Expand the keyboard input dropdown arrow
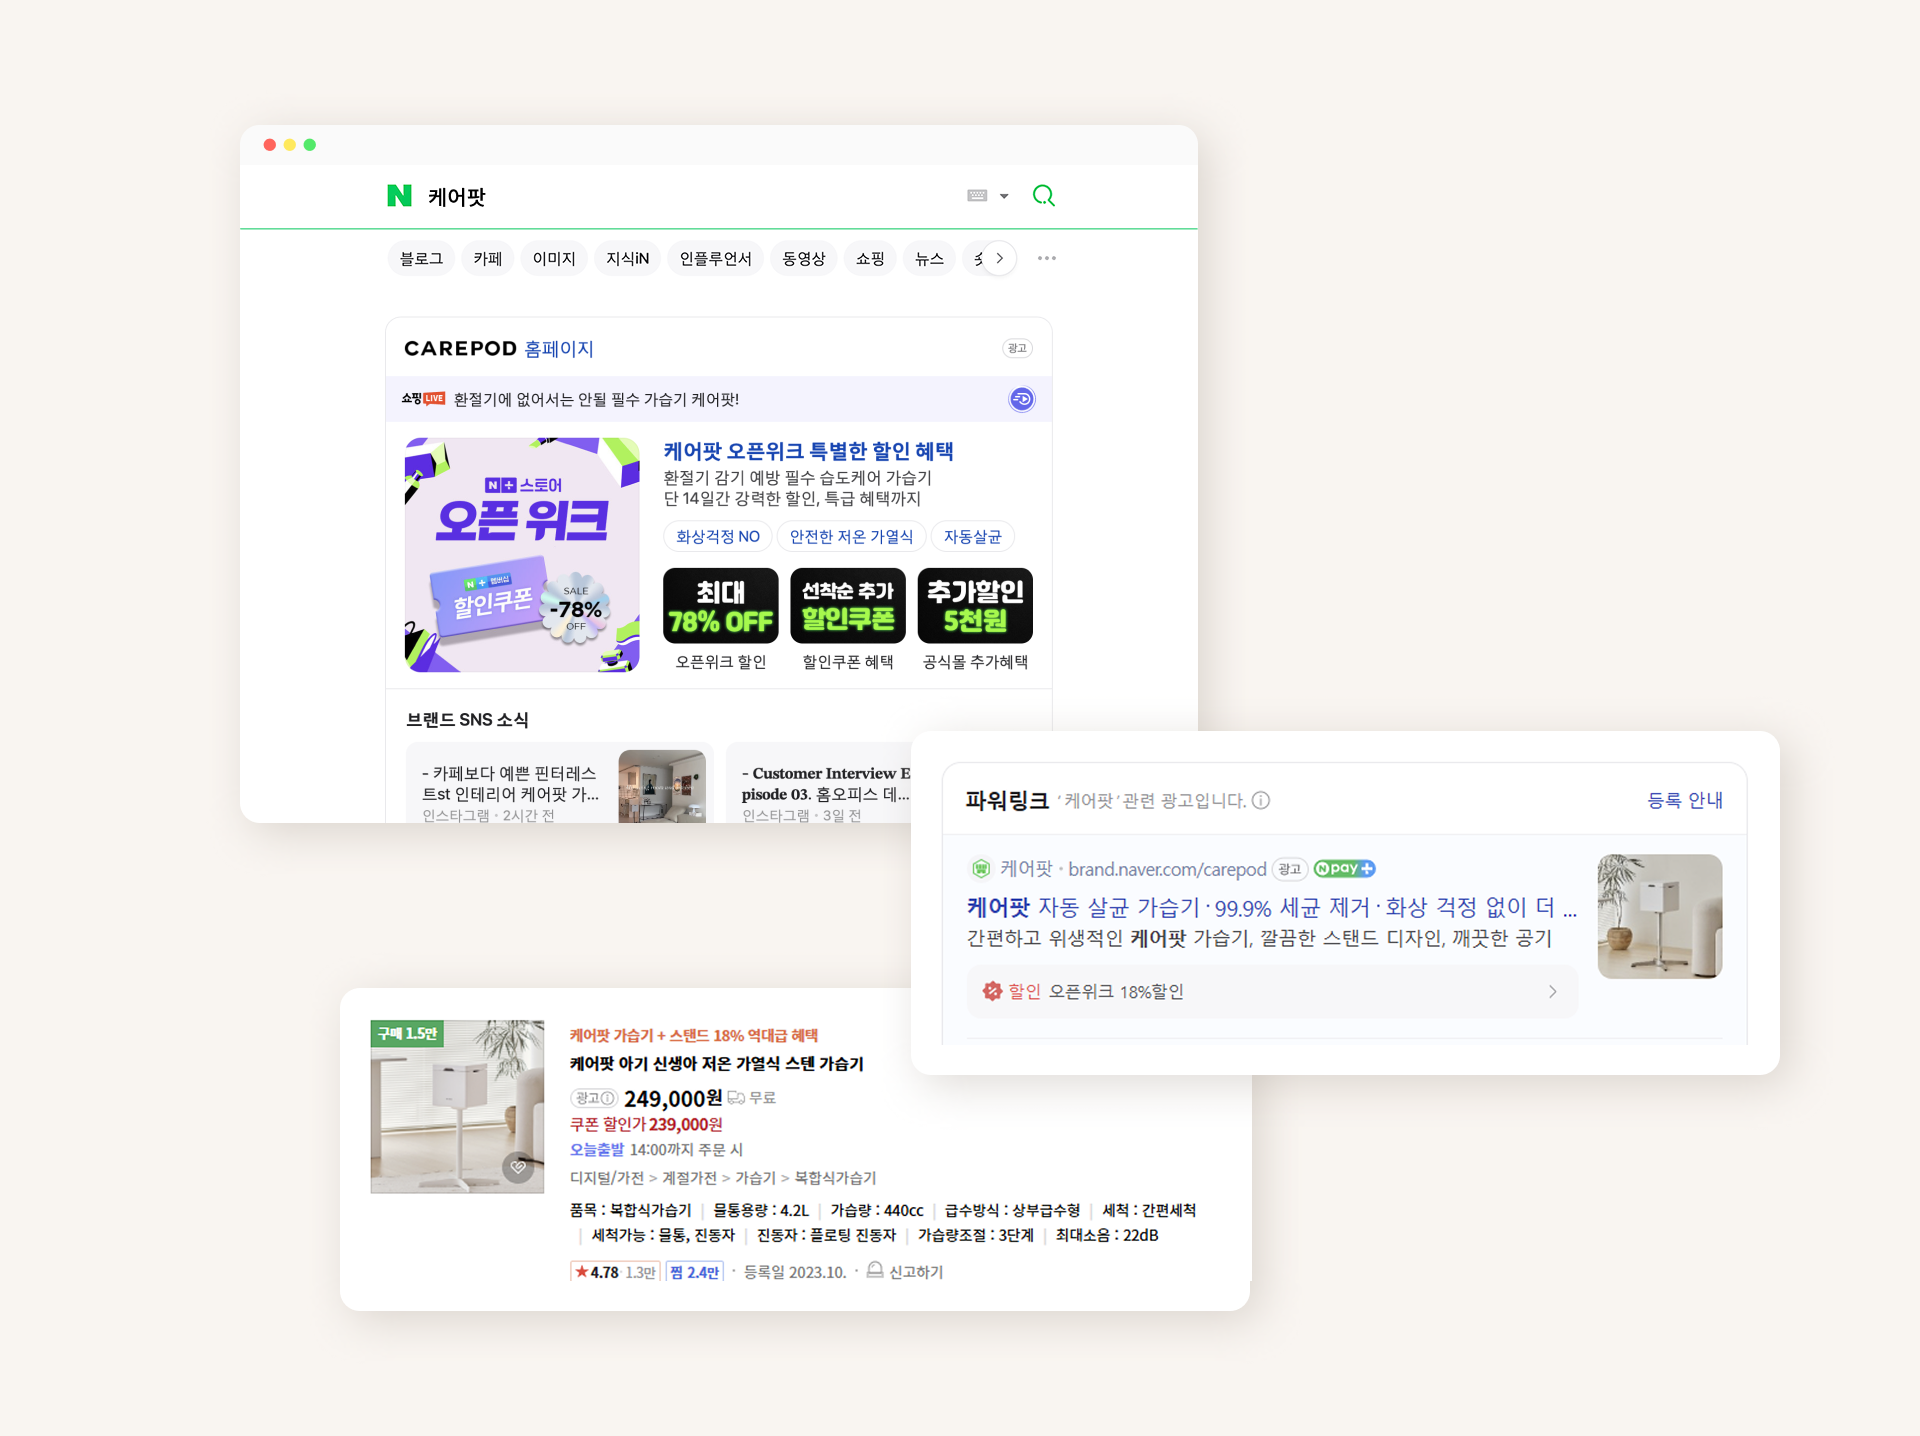 click(1004, 197)
